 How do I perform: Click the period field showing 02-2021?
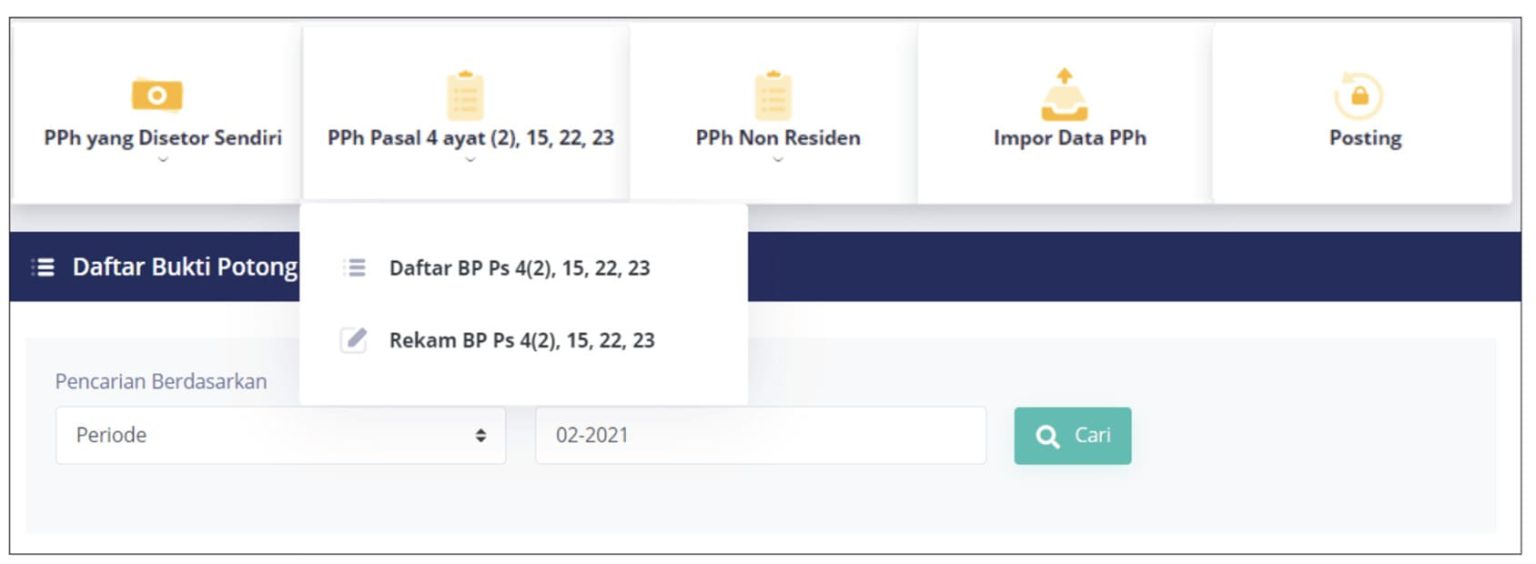(761, 435)
